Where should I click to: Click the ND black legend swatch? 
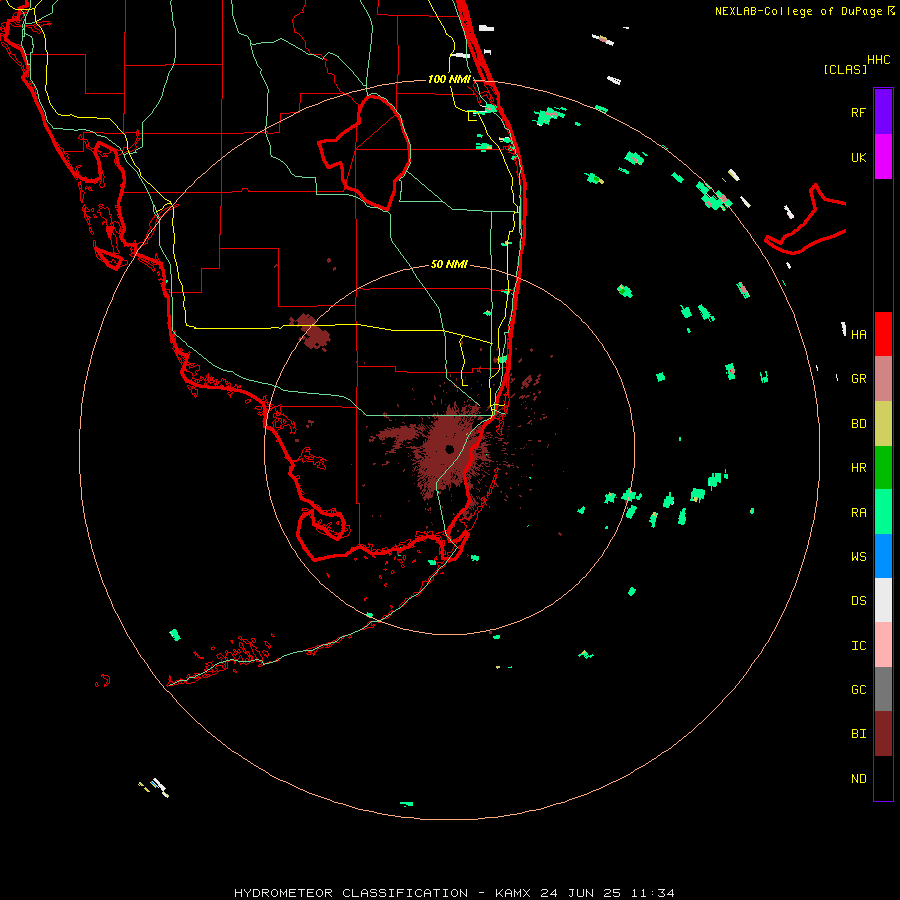[883, 778]
